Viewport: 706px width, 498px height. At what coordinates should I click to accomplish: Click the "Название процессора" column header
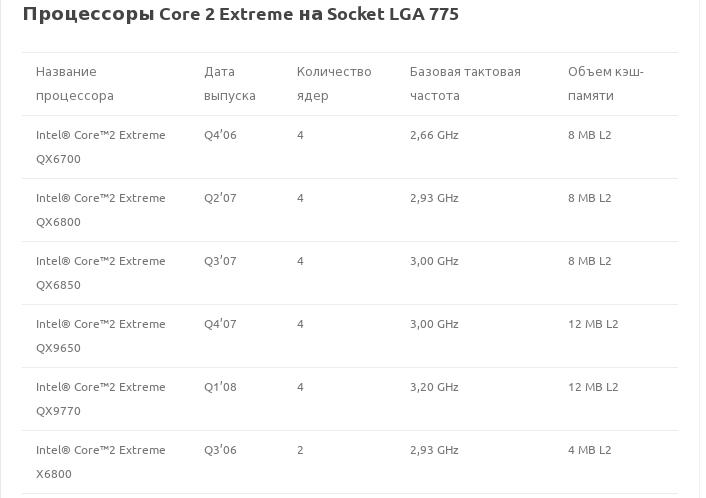coord(75,84)
